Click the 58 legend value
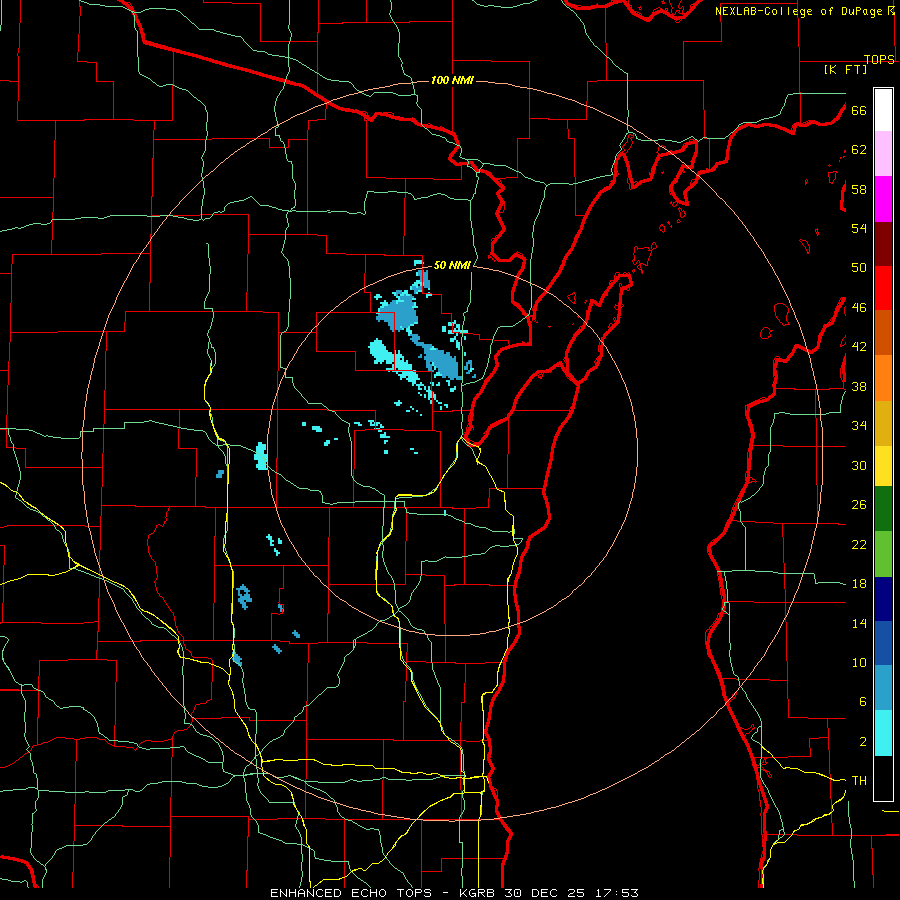The image size is (900, 900). tap(859, 189)
